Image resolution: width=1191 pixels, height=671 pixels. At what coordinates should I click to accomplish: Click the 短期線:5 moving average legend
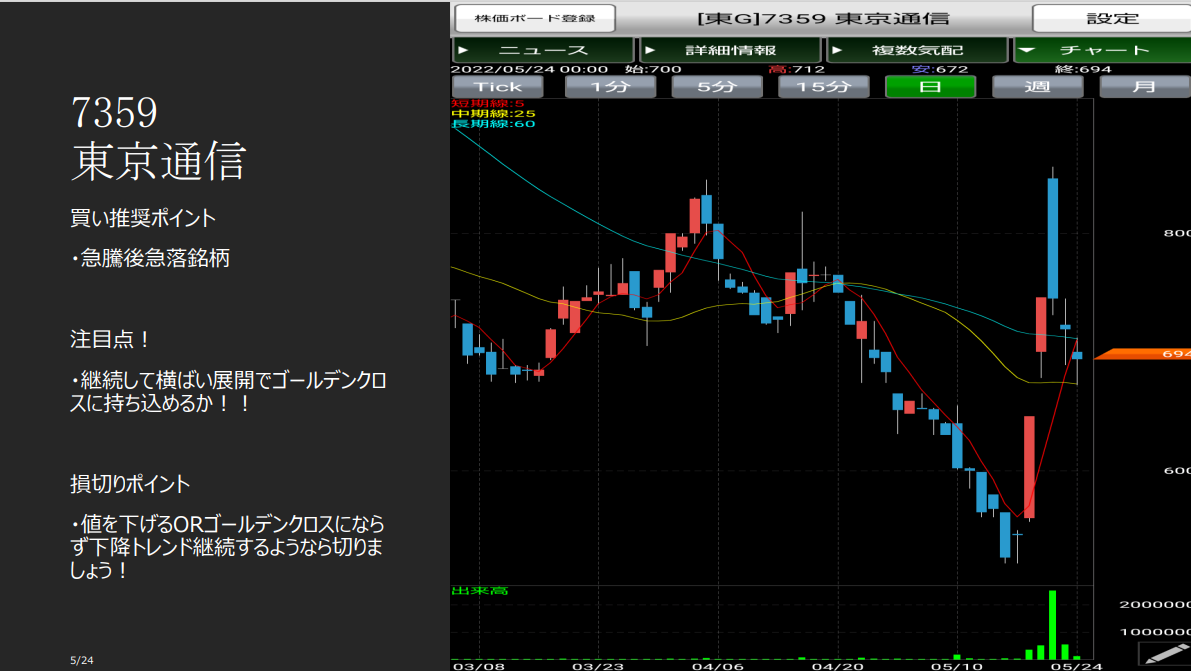[x=488, y=103]
